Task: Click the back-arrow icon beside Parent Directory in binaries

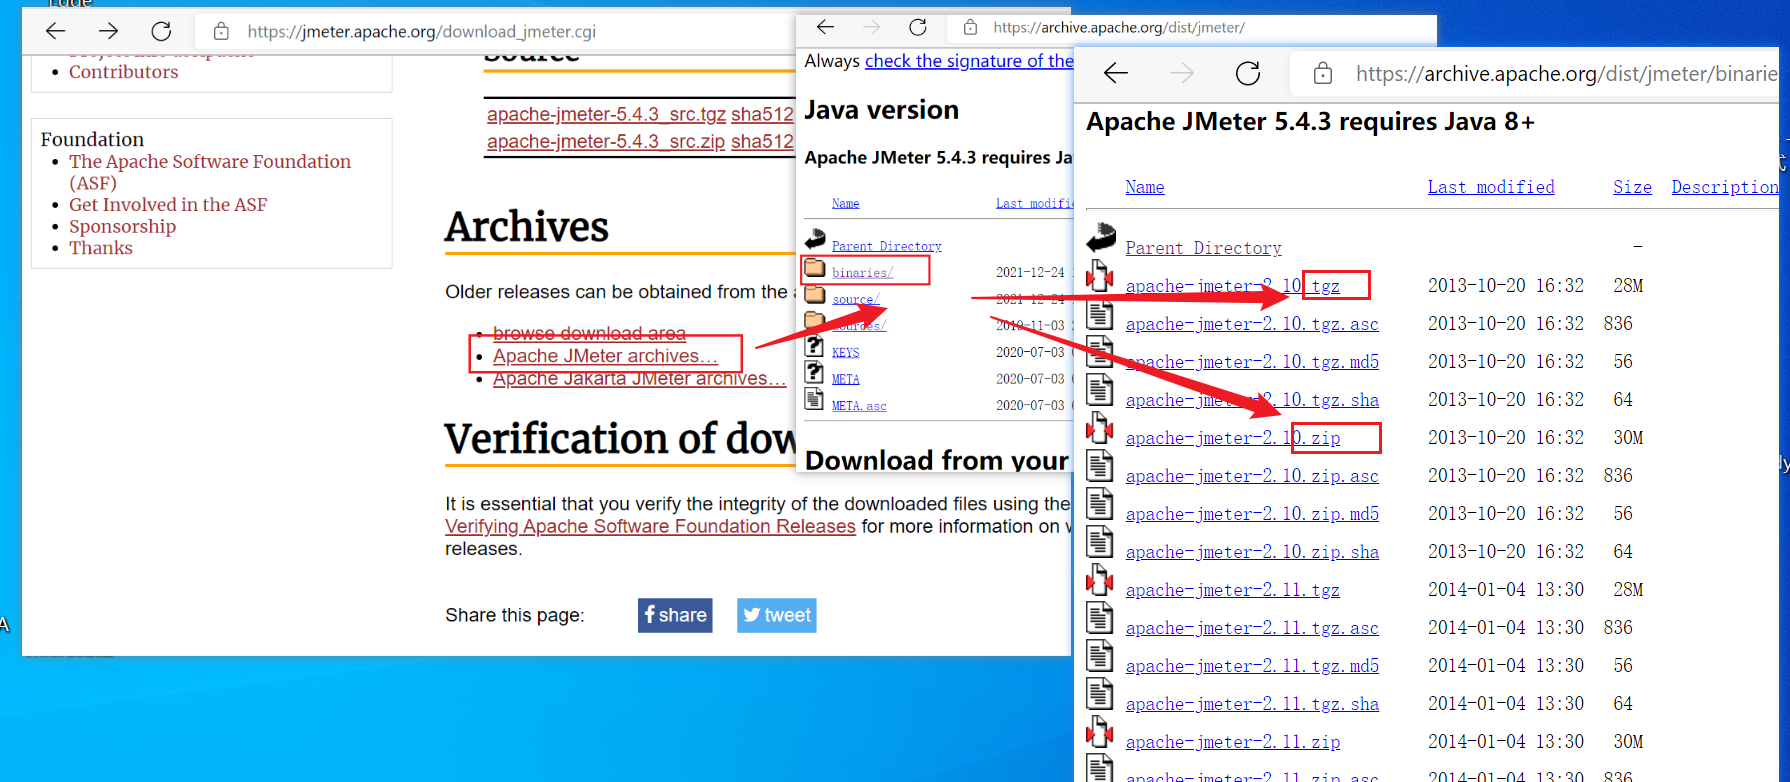Action: coord(1101,238)
